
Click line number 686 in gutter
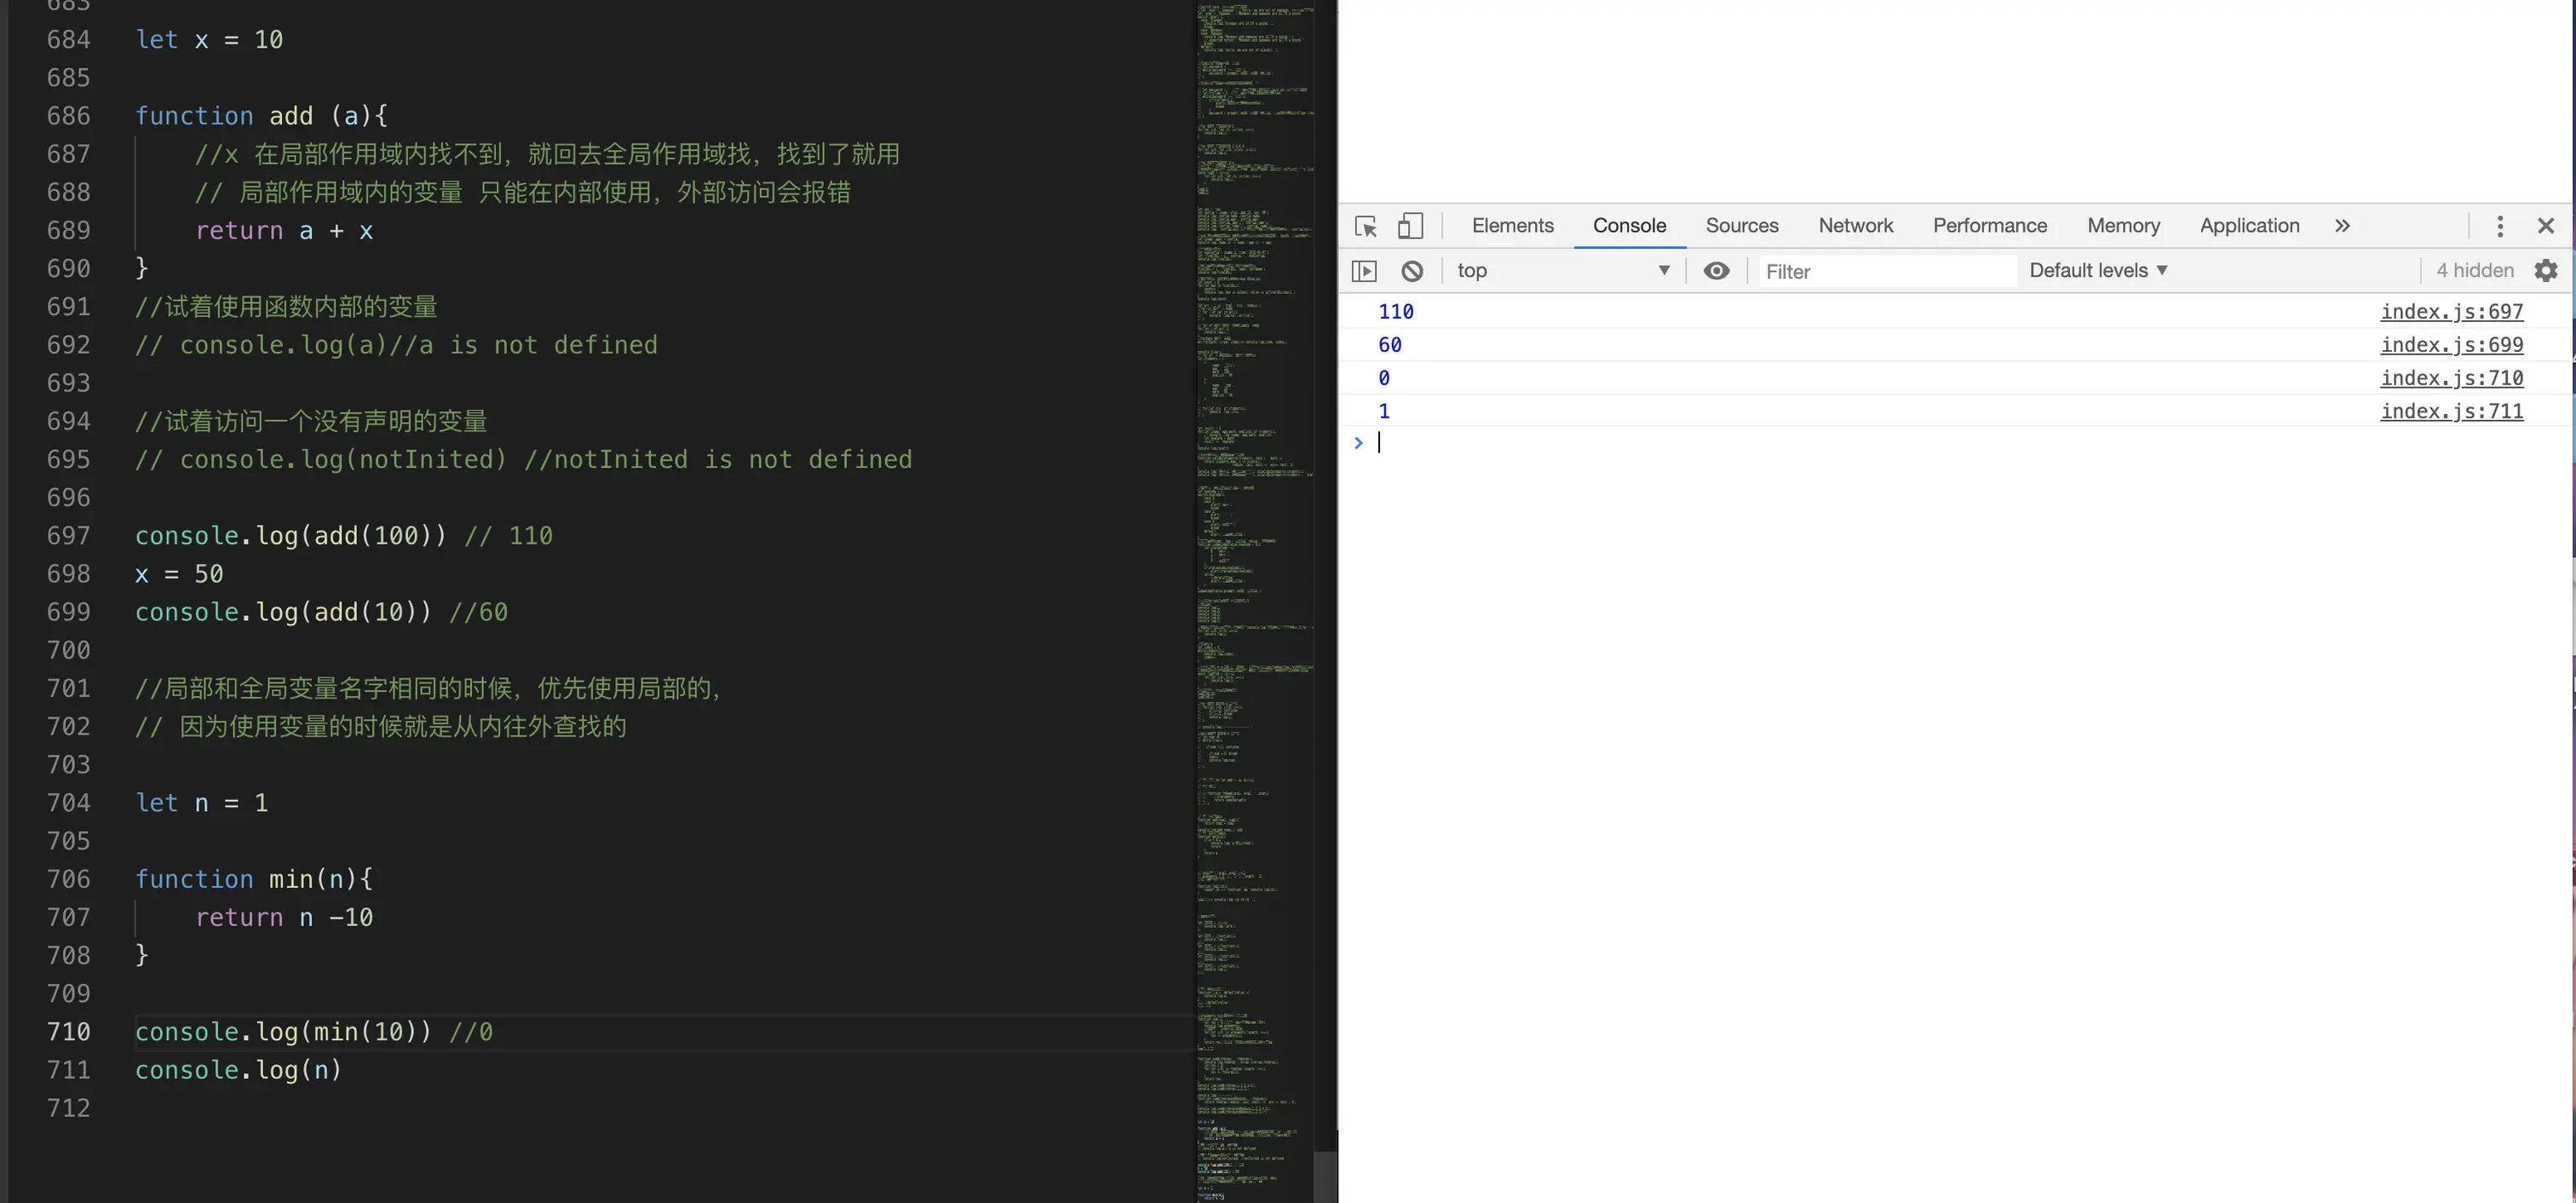[68, 116]
